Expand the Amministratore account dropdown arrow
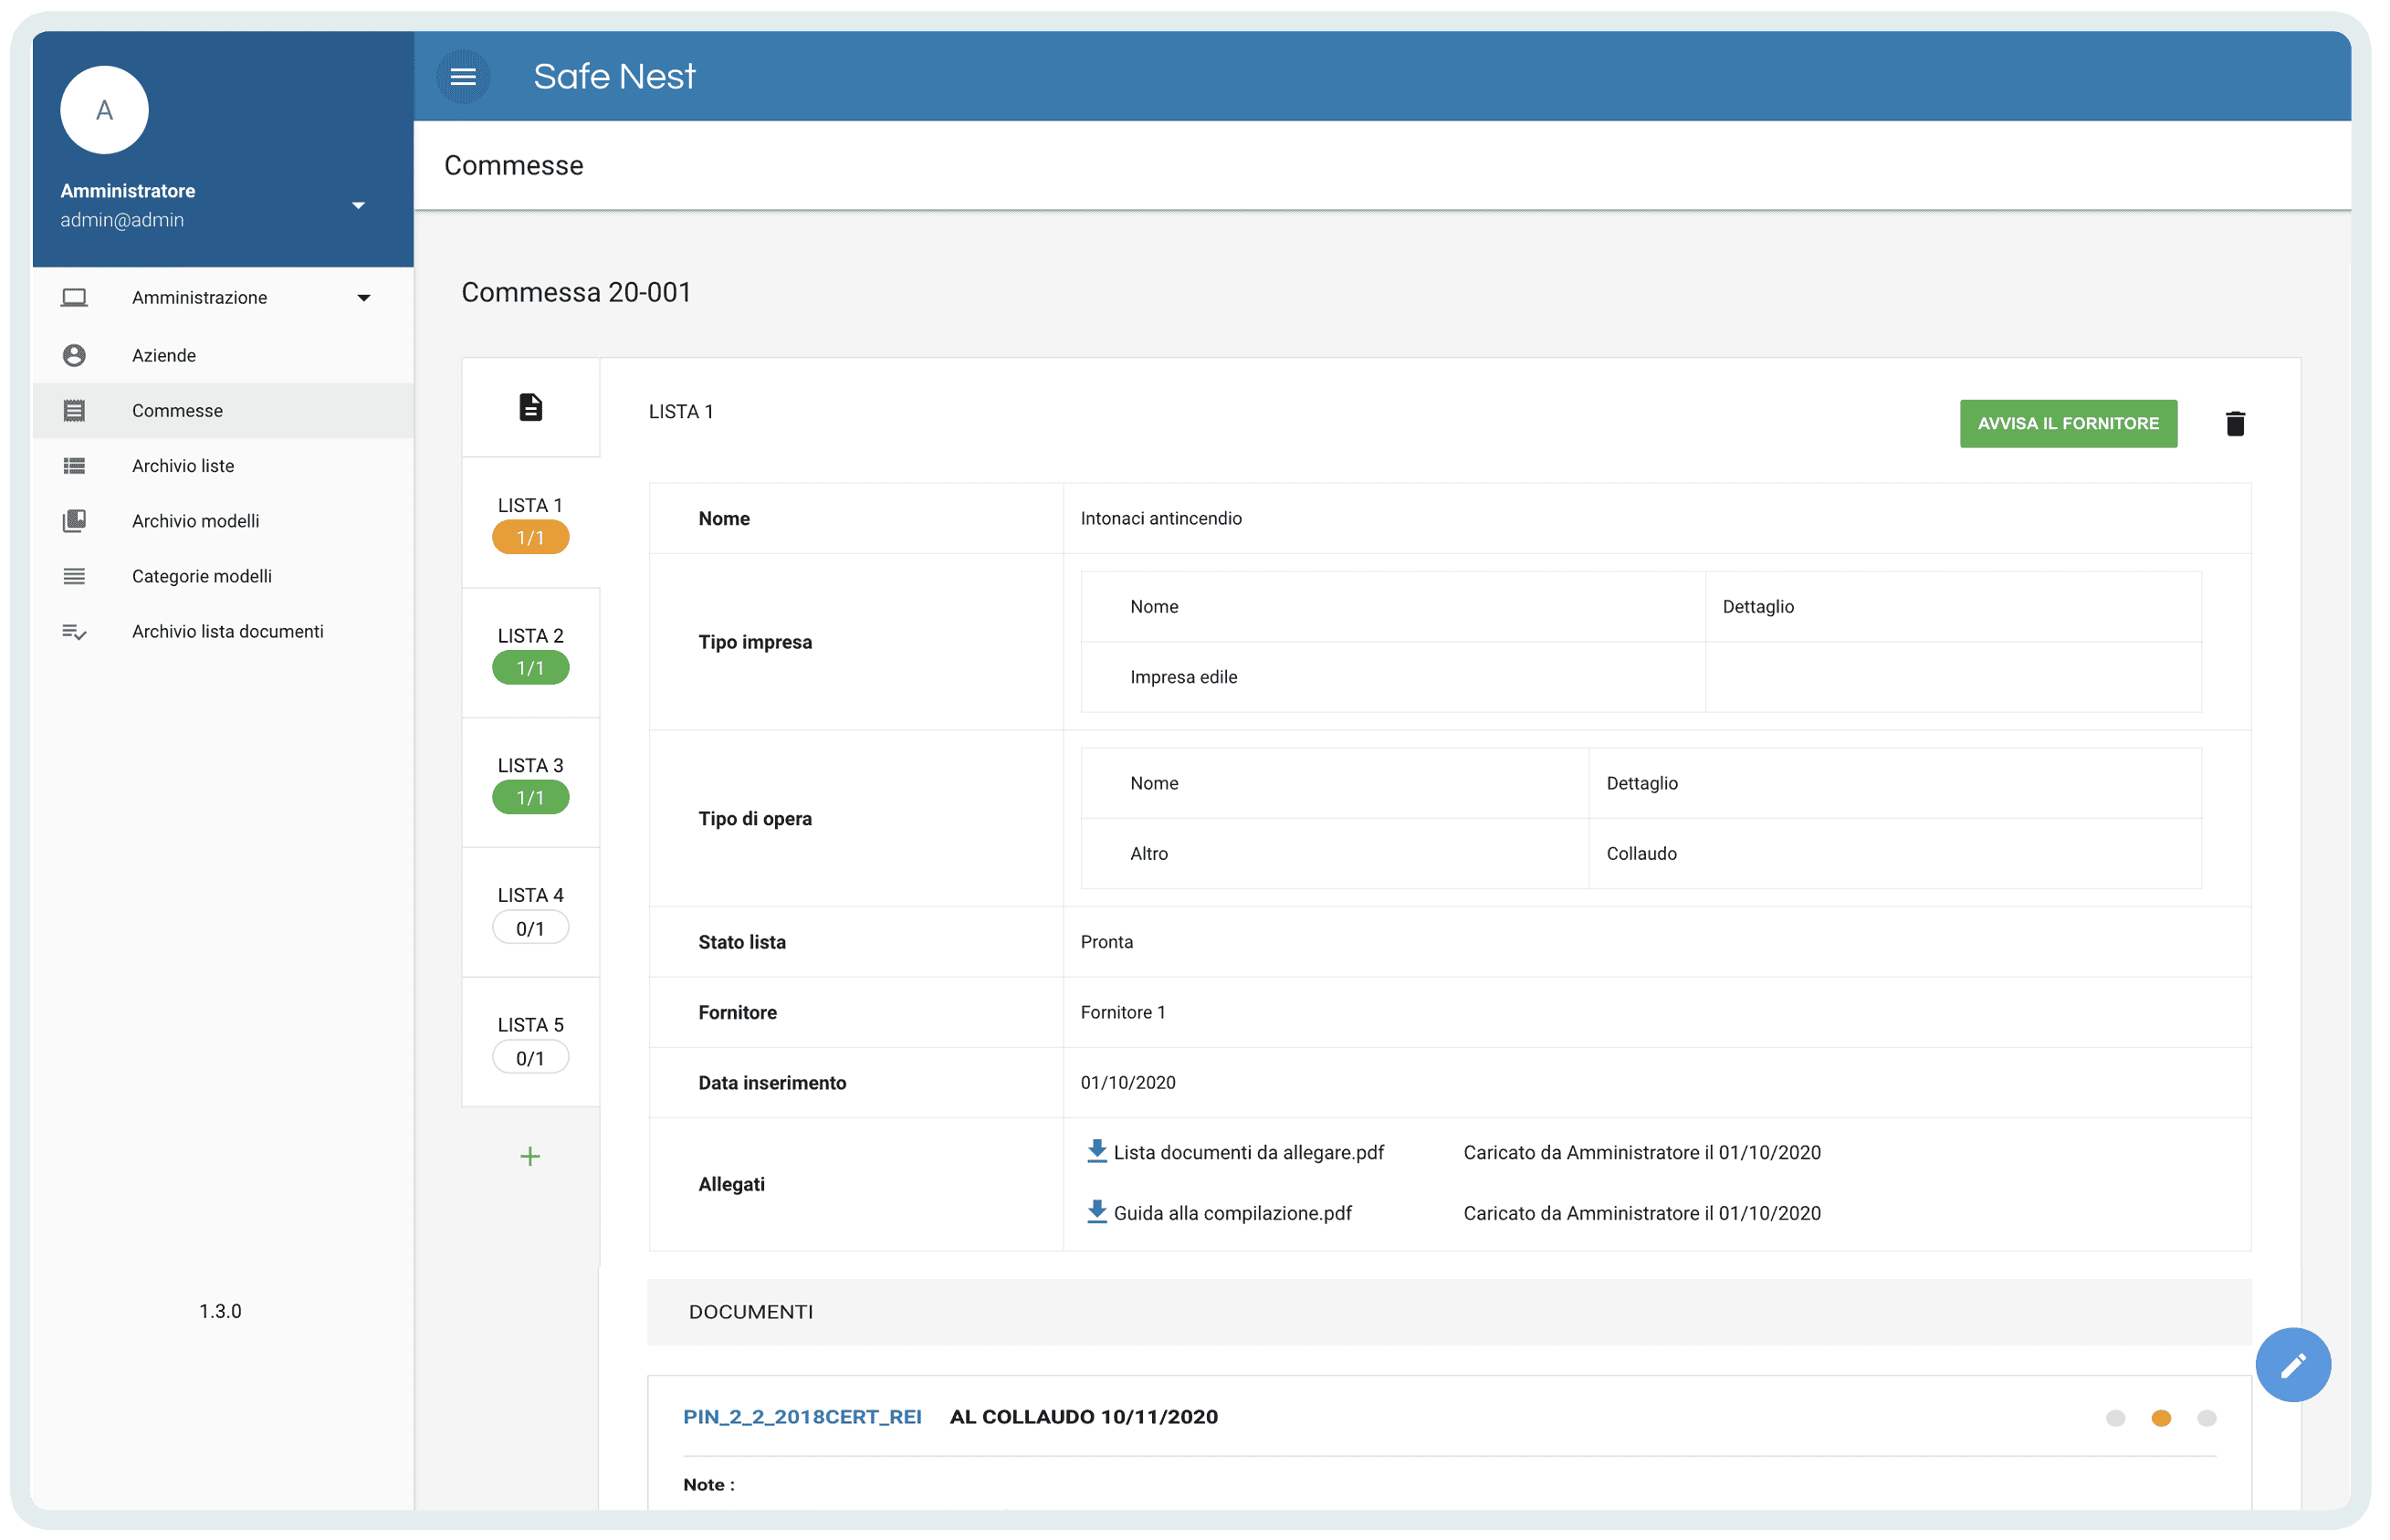2390x1540 pixels. 358,206
